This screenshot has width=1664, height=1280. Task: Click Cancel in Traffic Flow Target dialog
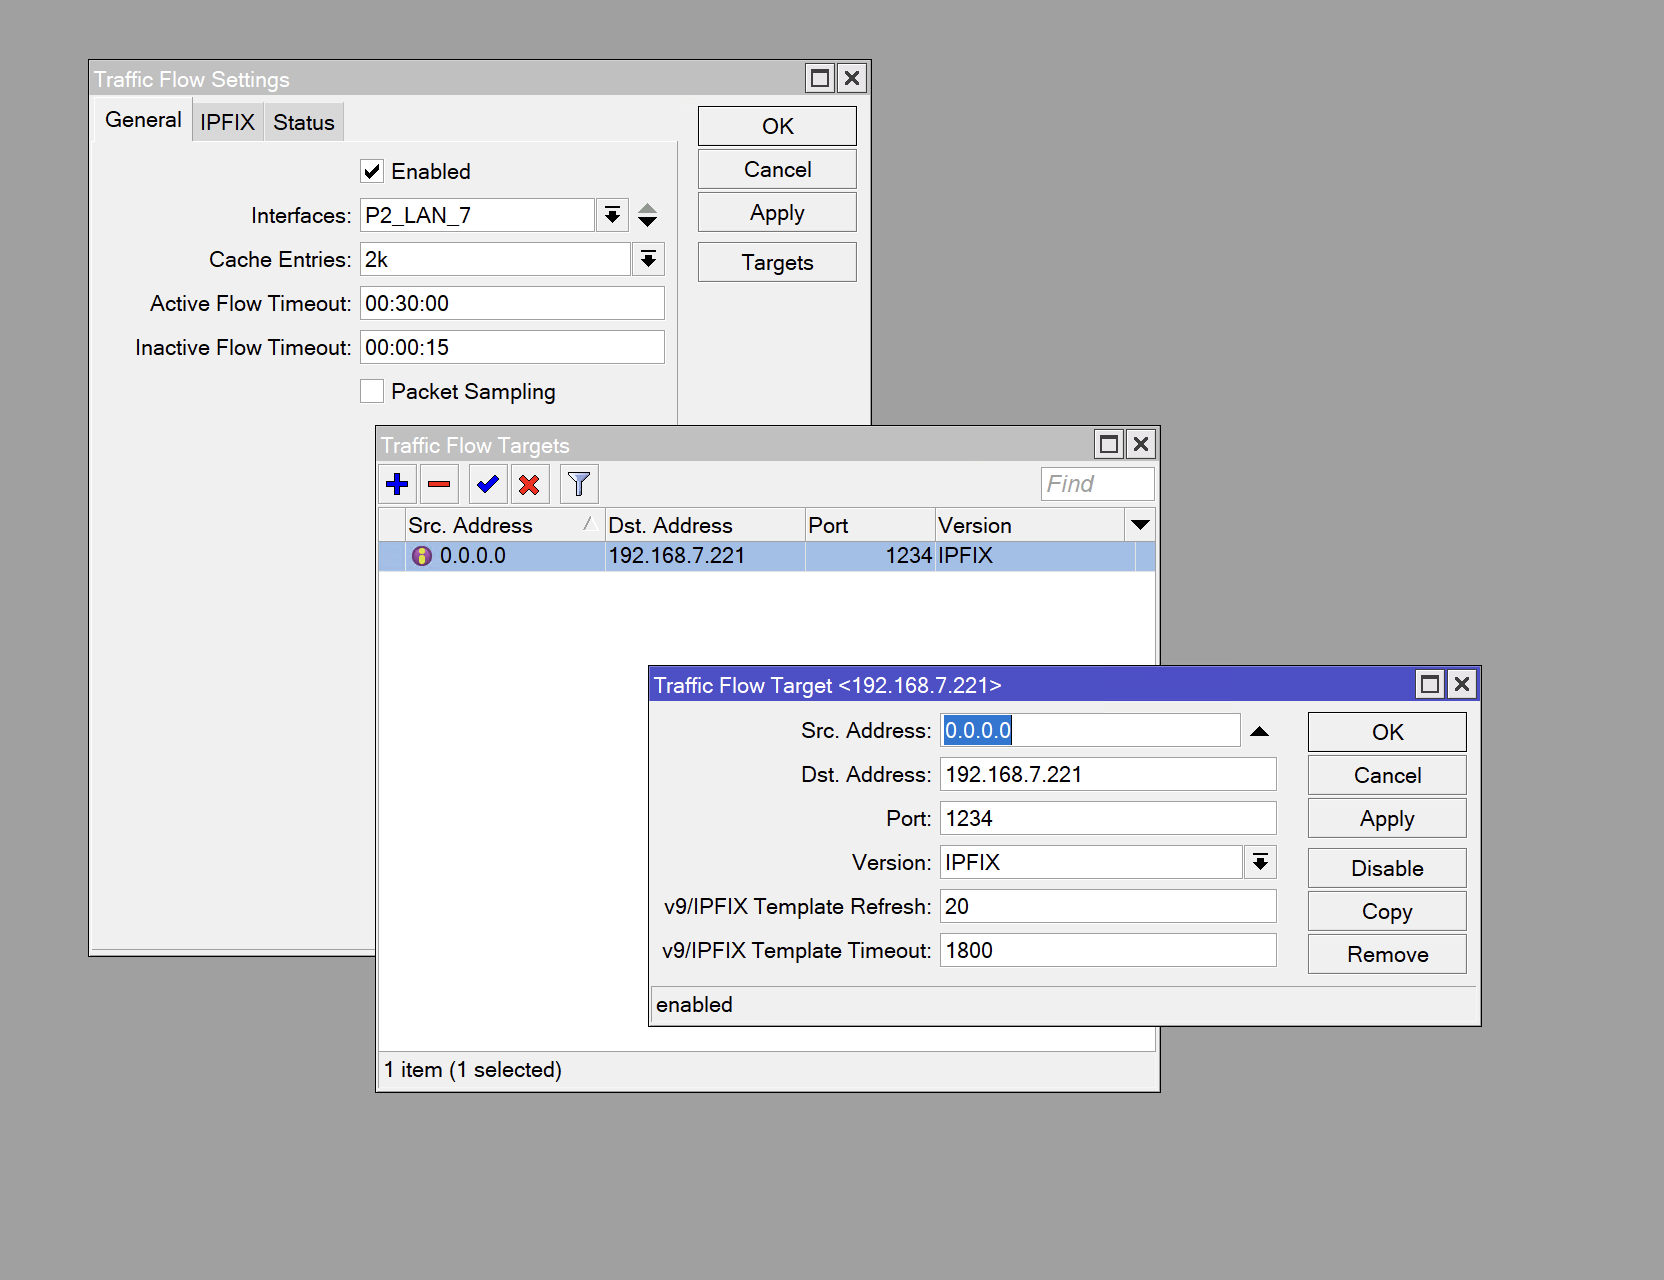click(1387, 775)
